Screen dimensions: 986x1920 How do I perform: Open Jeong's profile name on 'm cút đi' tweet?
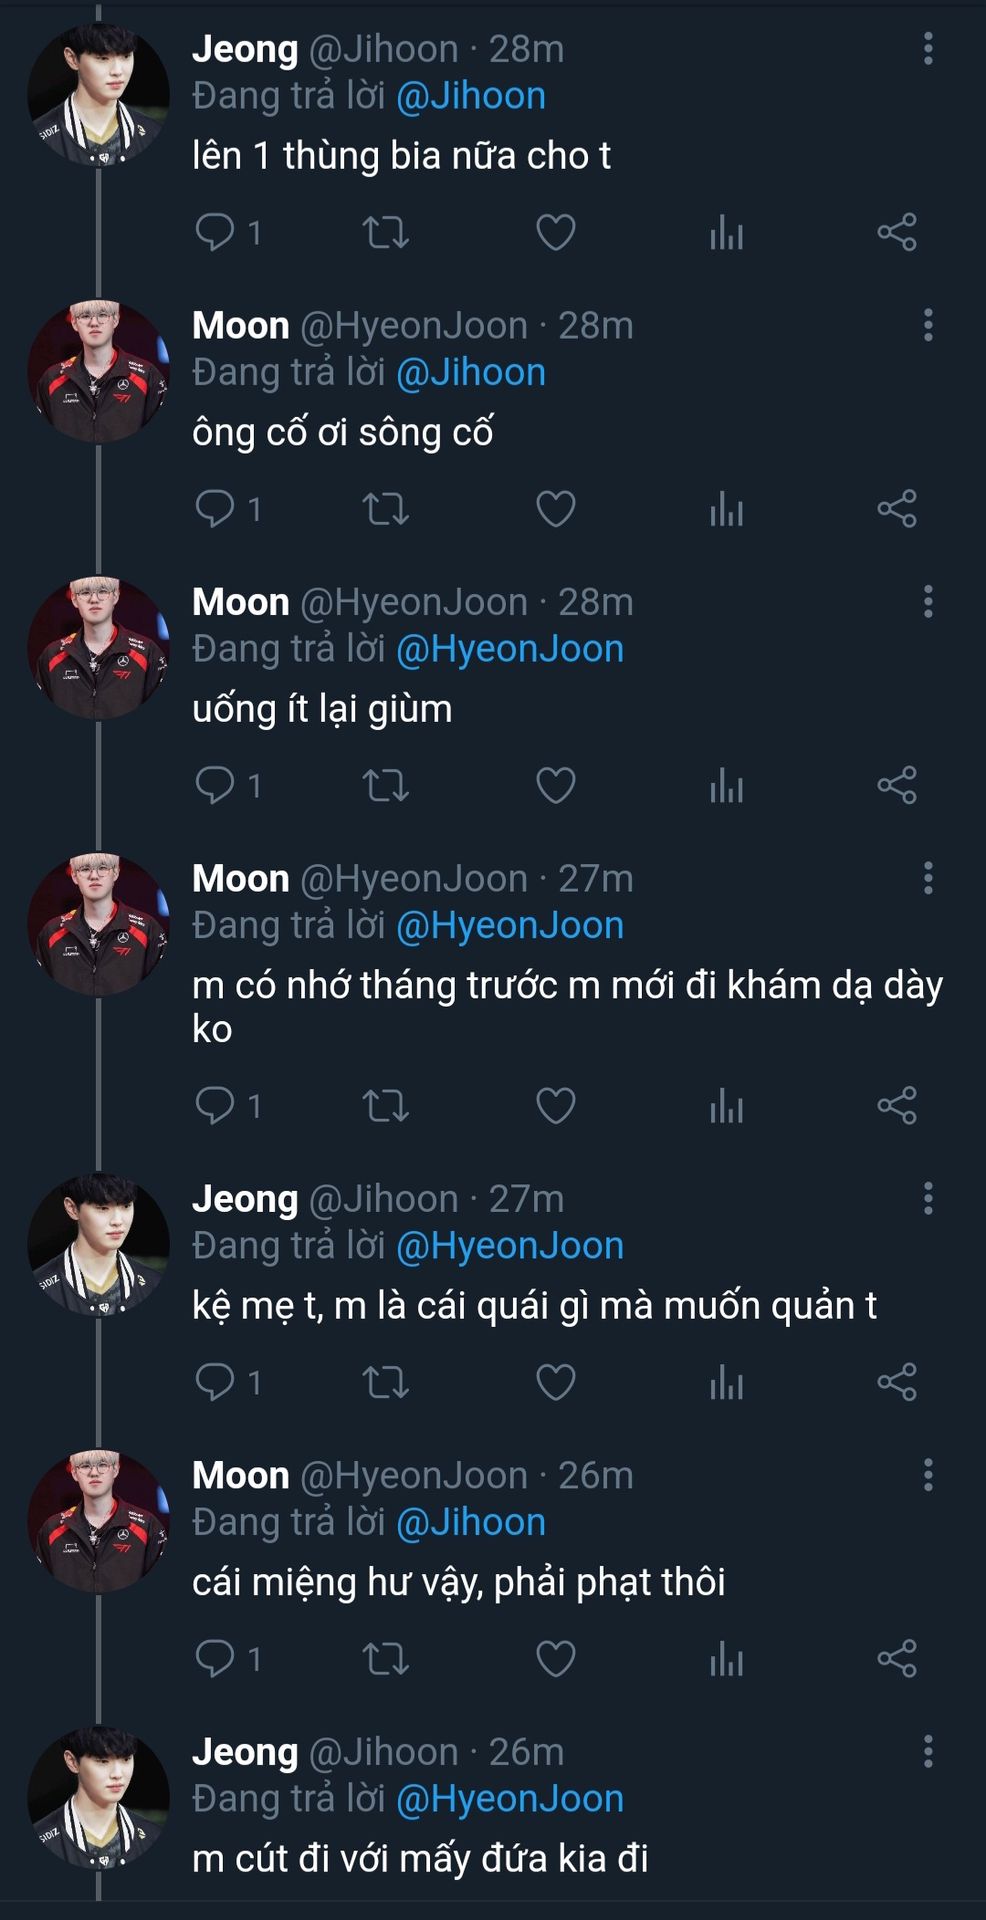click(x=245, y=1752)
